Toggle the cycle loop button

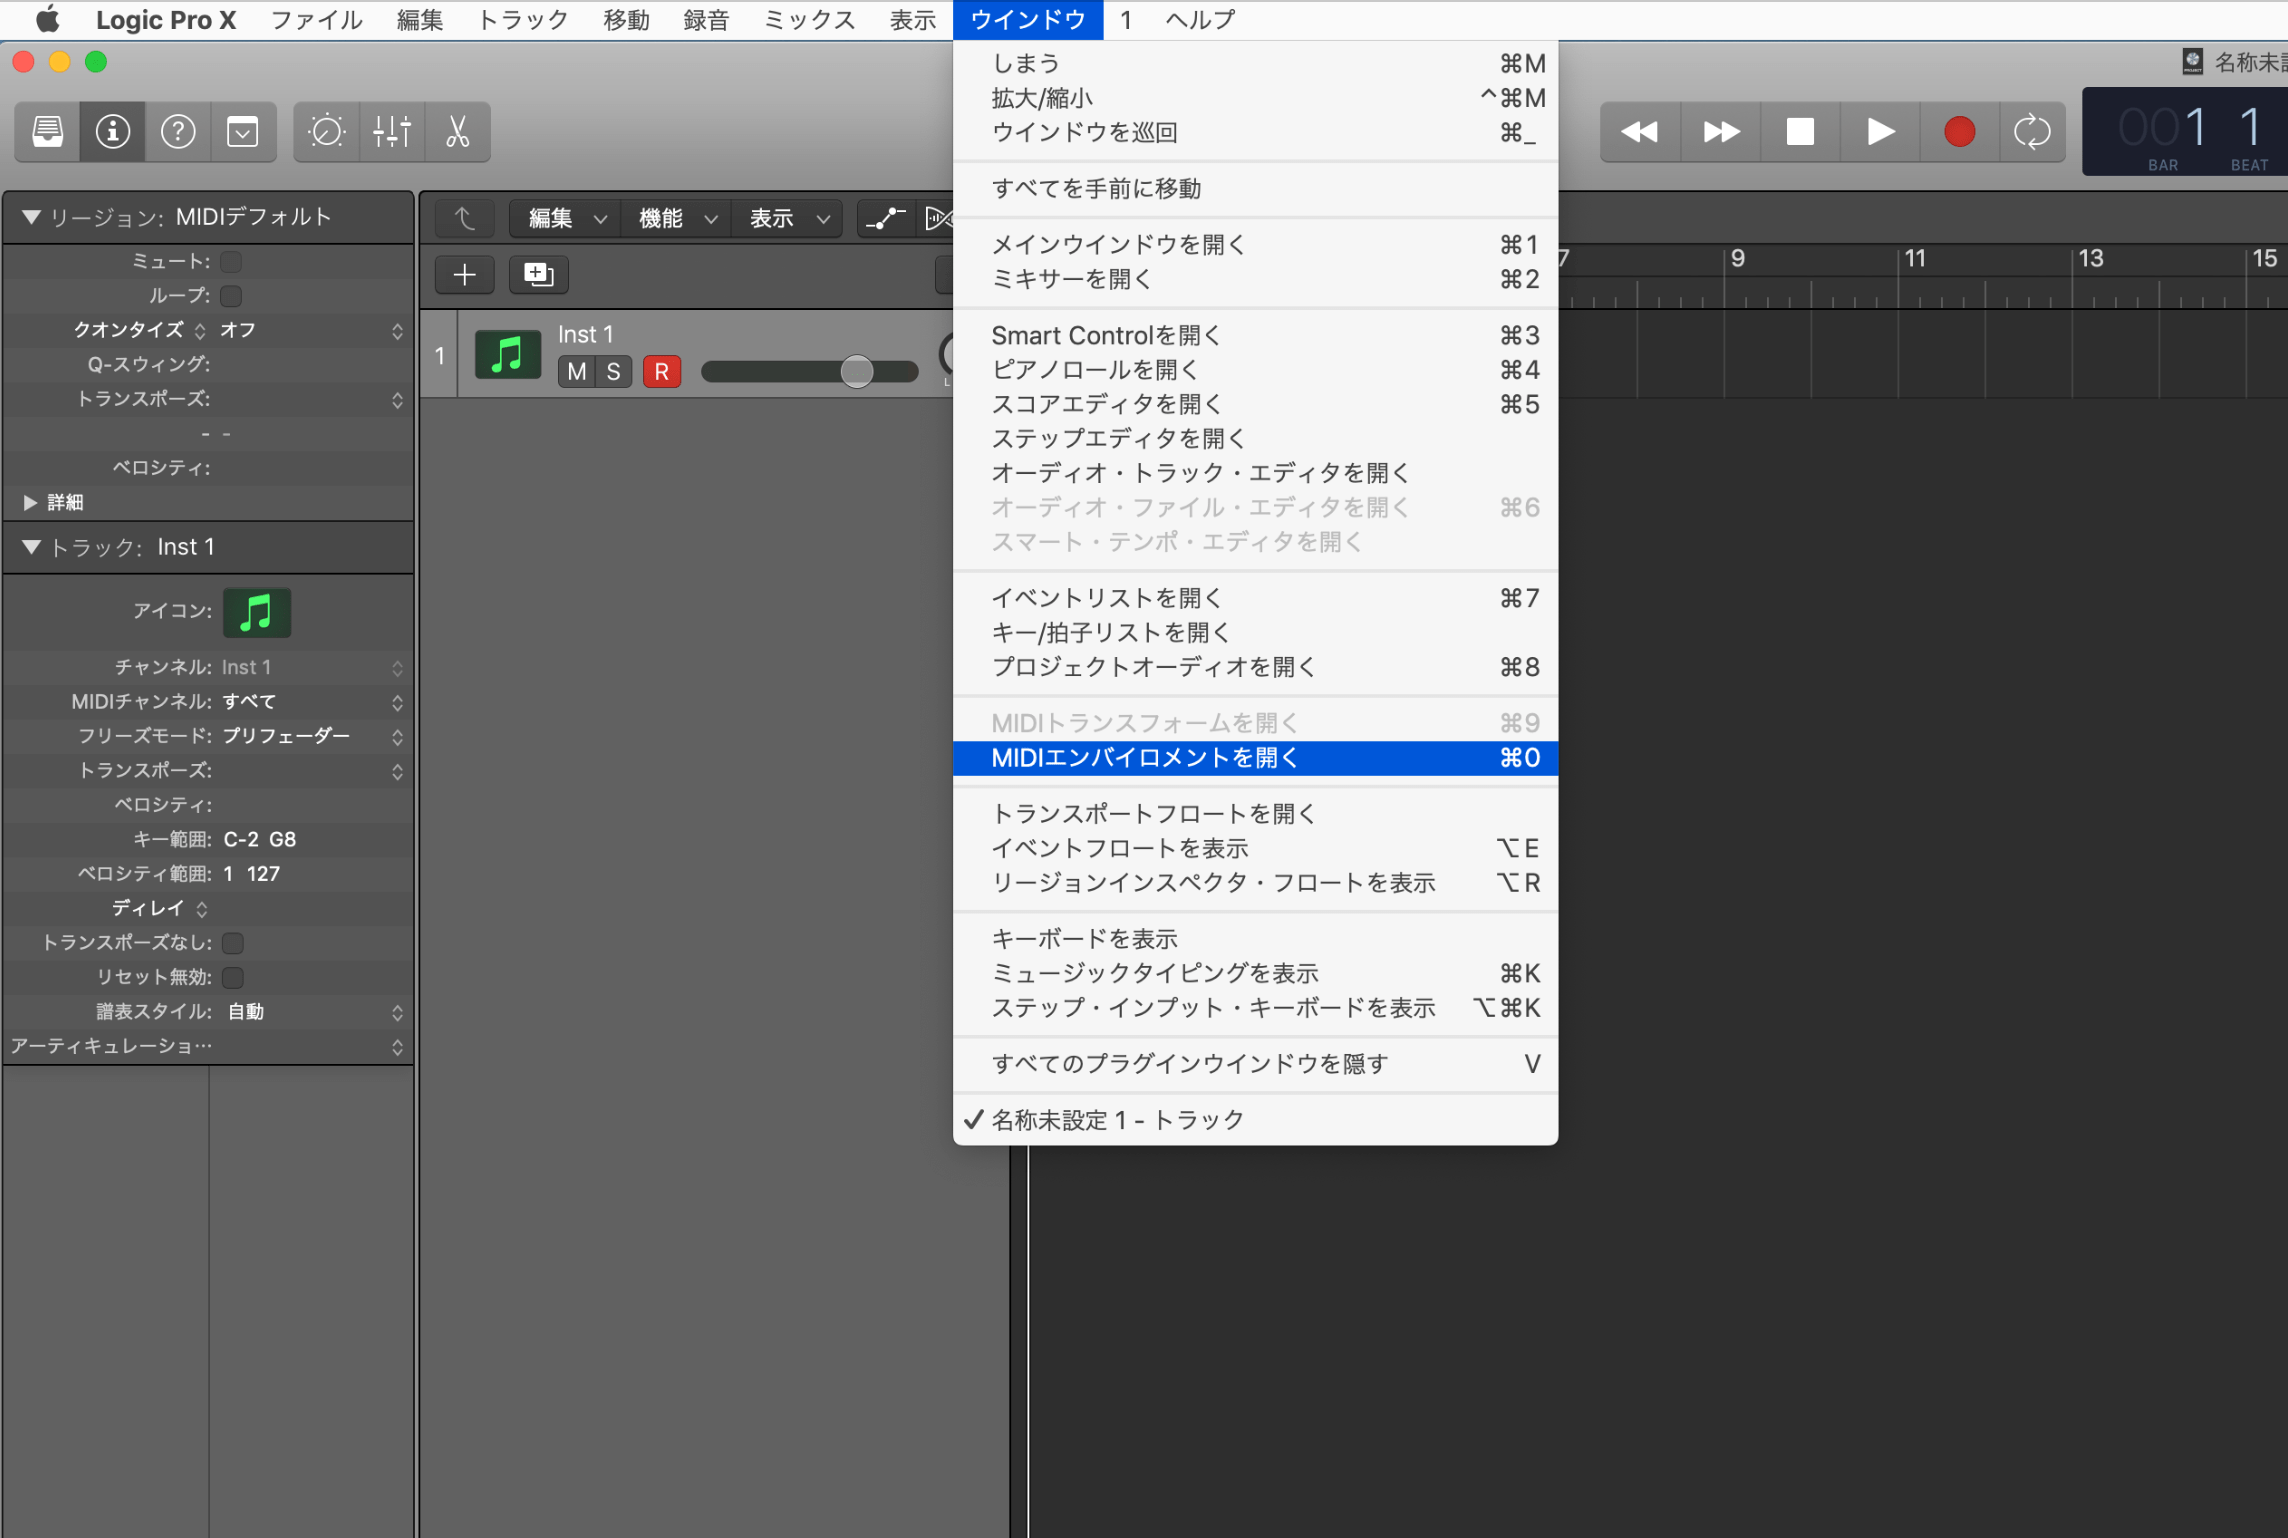tap(2032, 131)
